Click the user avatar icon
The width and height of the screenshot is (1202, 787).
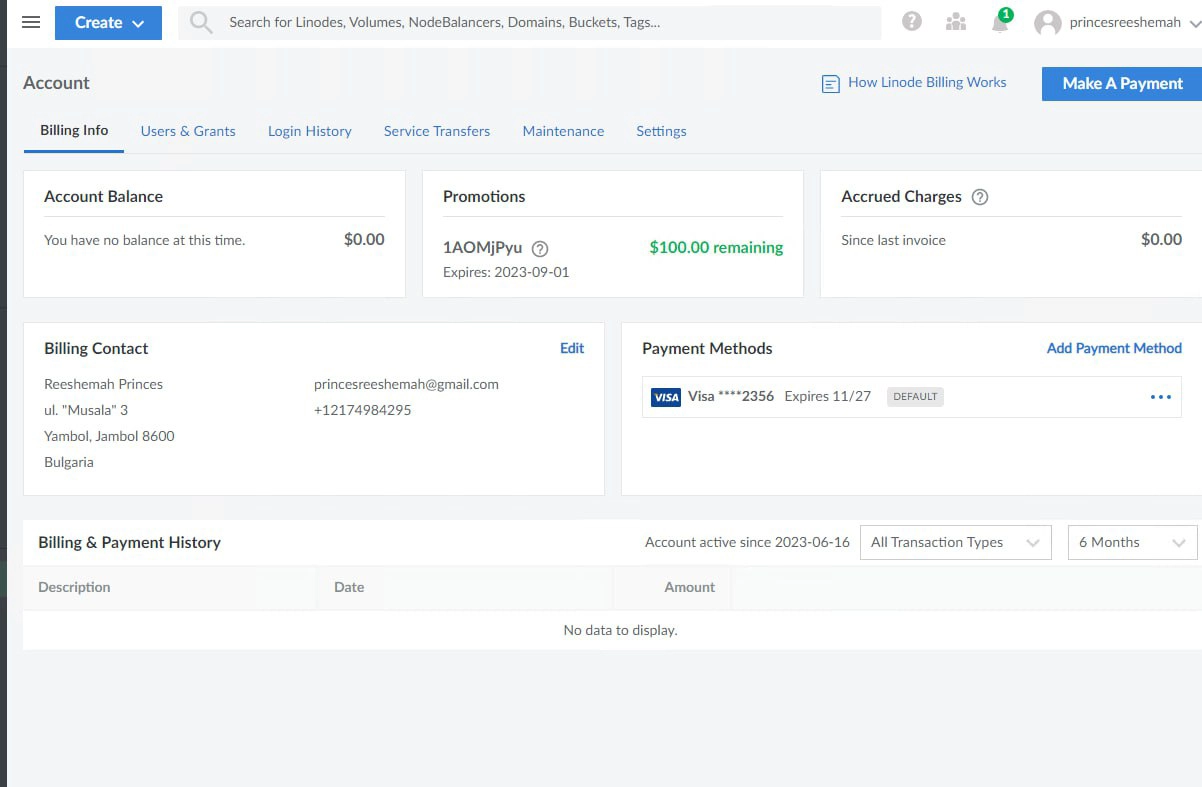coord(1047,23)
